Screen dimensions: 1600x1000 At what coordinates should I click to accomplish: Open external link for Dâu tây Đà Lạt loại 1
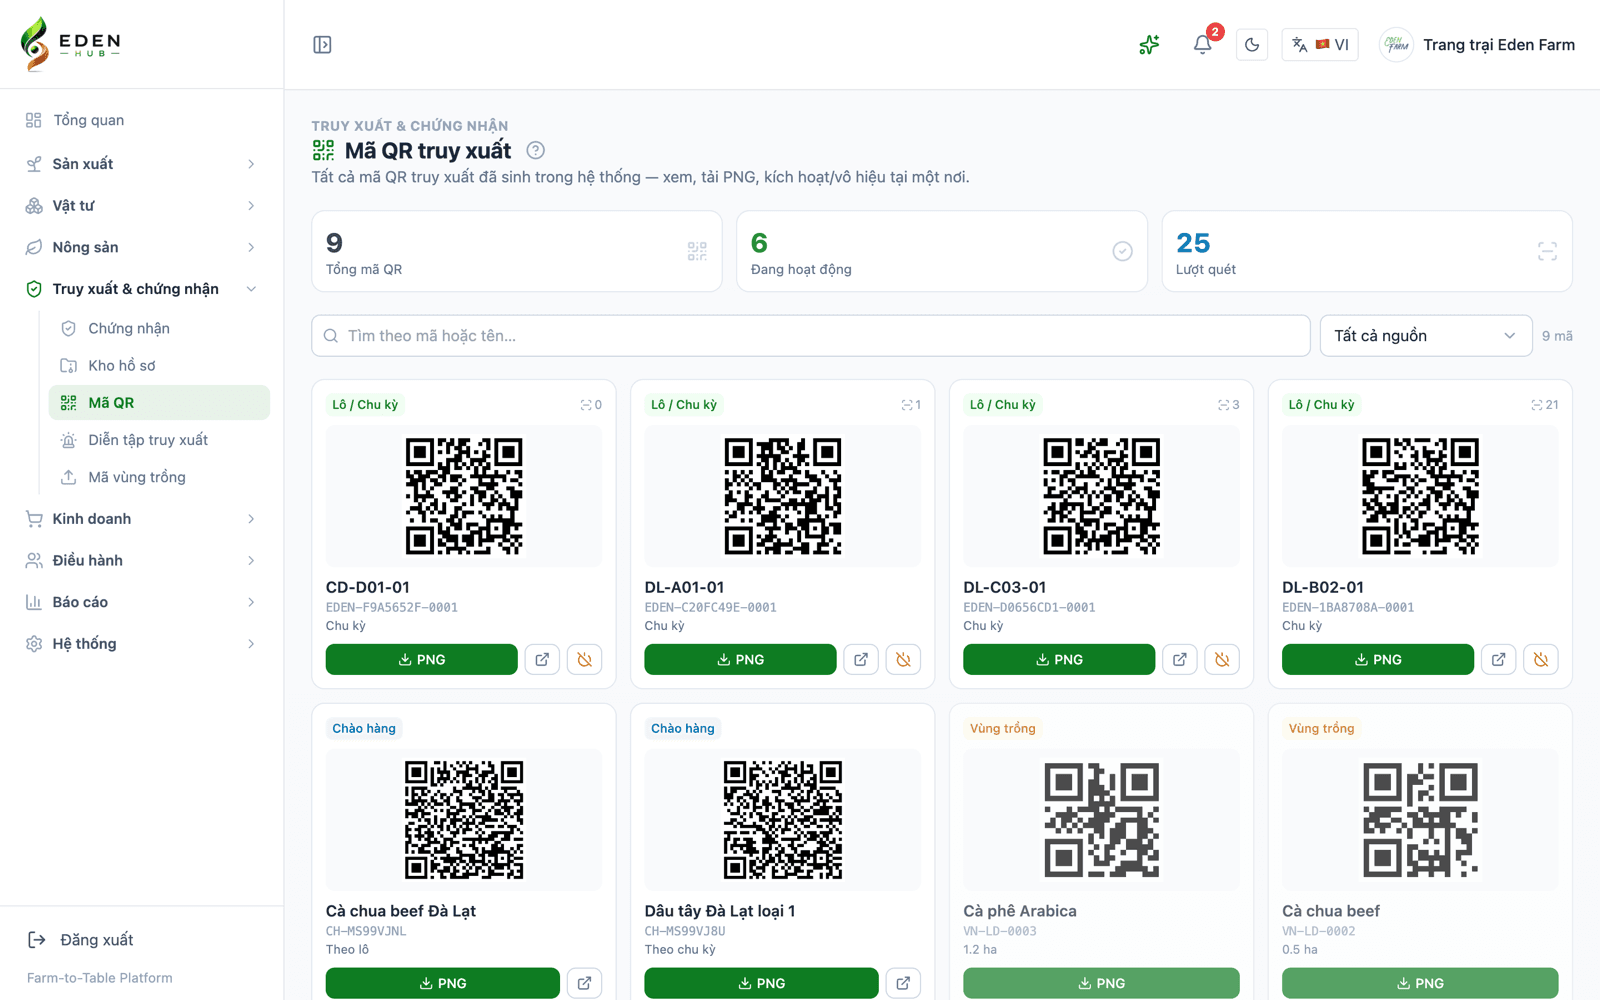click(903, 983)
